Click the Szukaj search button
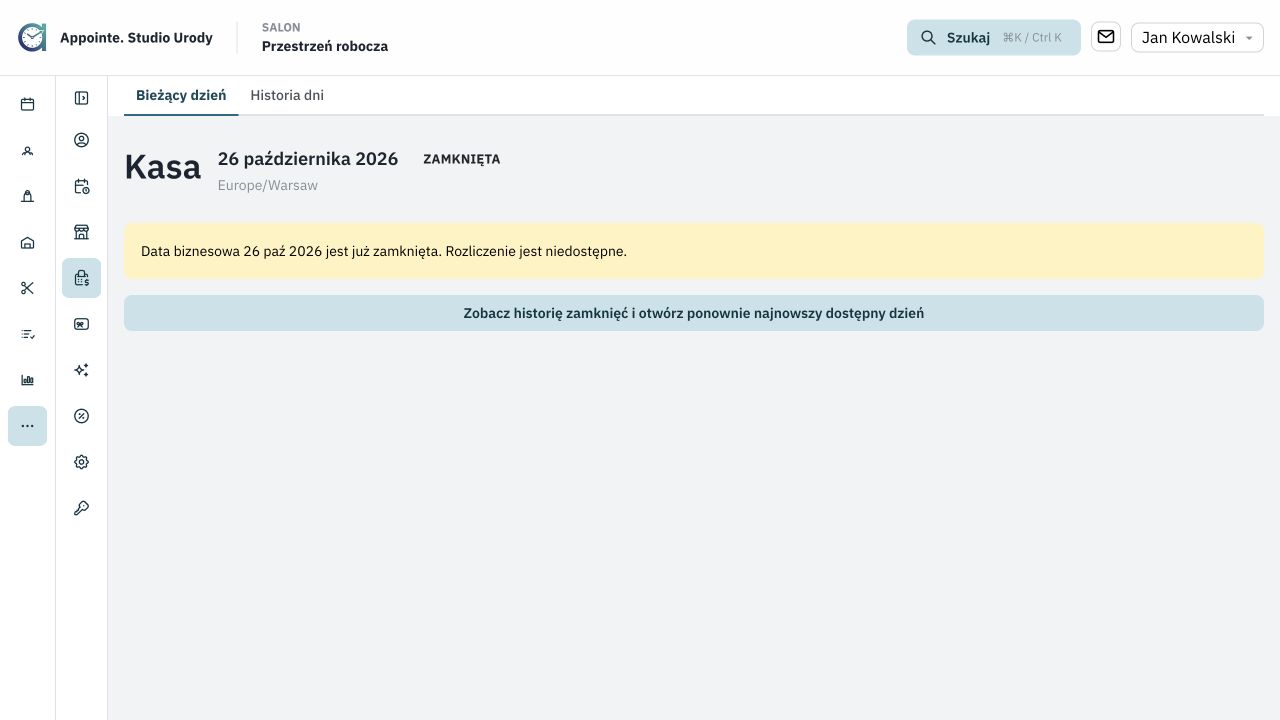This screenshot has height=720, width=1280. (x=994, y=38)
